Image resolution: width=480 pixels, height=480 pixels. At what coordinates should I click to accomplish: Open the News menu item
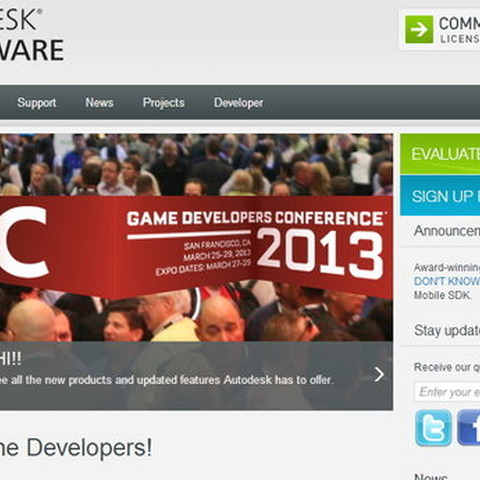click(99, 103)
